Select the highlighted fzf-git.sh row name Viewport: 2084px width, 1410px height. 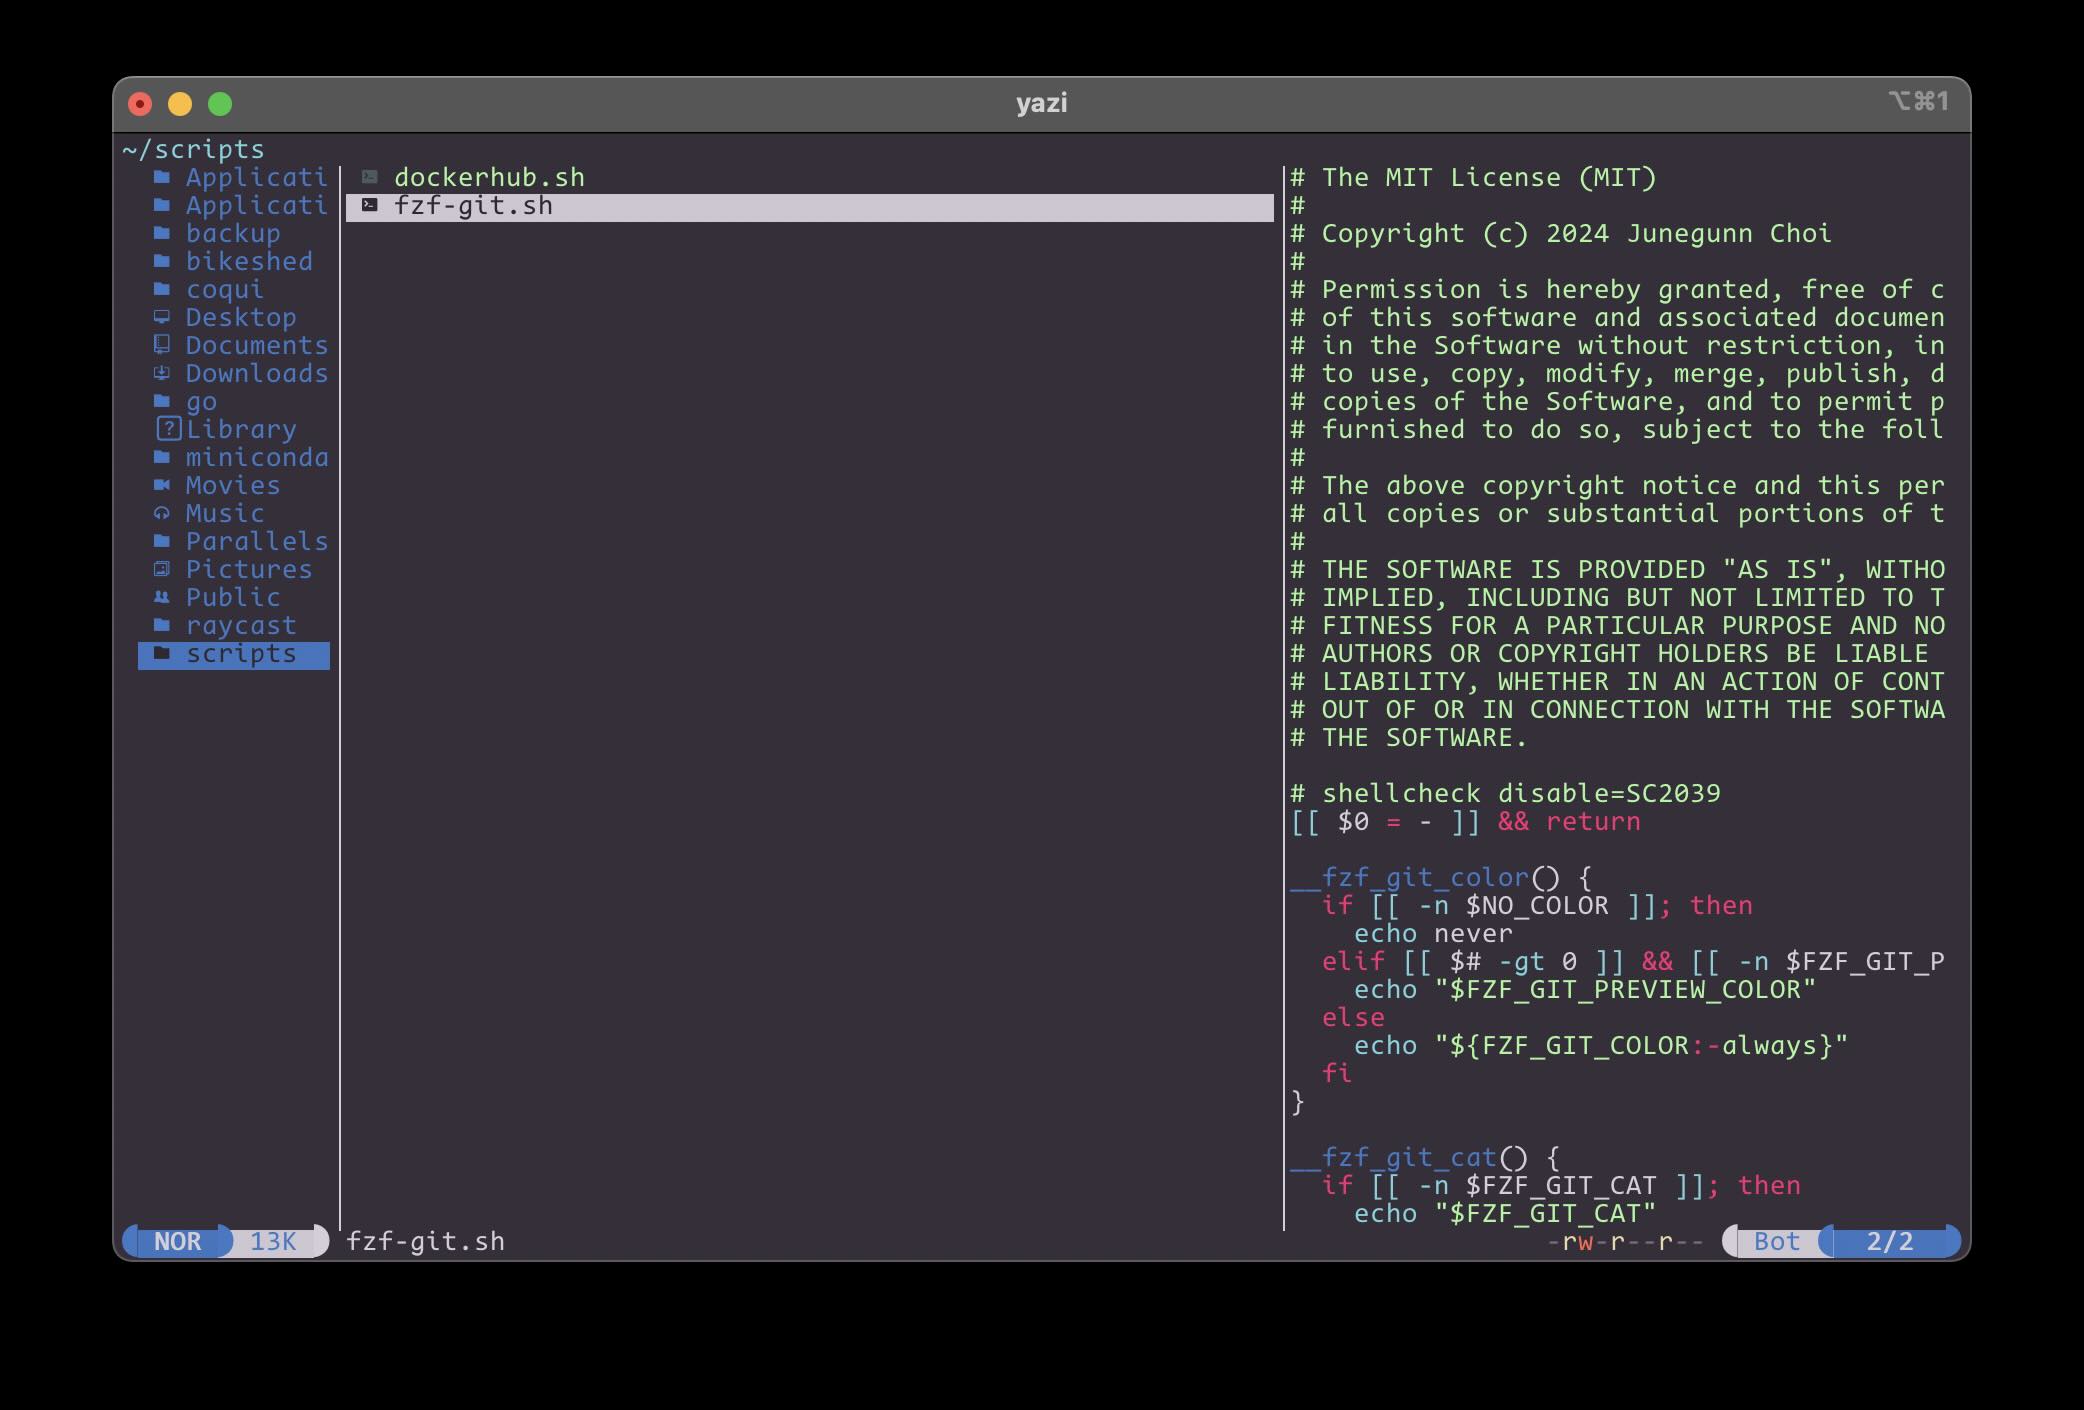tap(473, 206)
